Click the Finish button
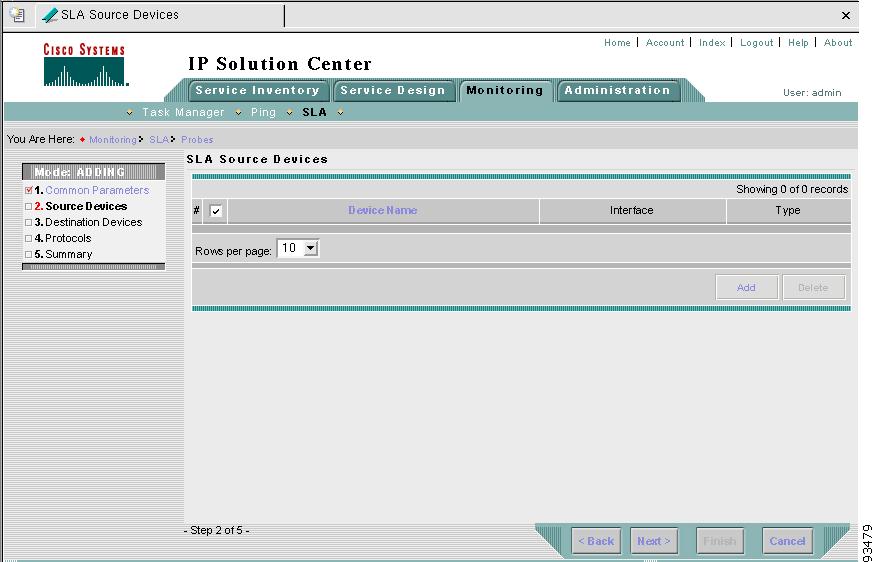The width and height of the screenshot is (875, 562). tap(720, 541)
